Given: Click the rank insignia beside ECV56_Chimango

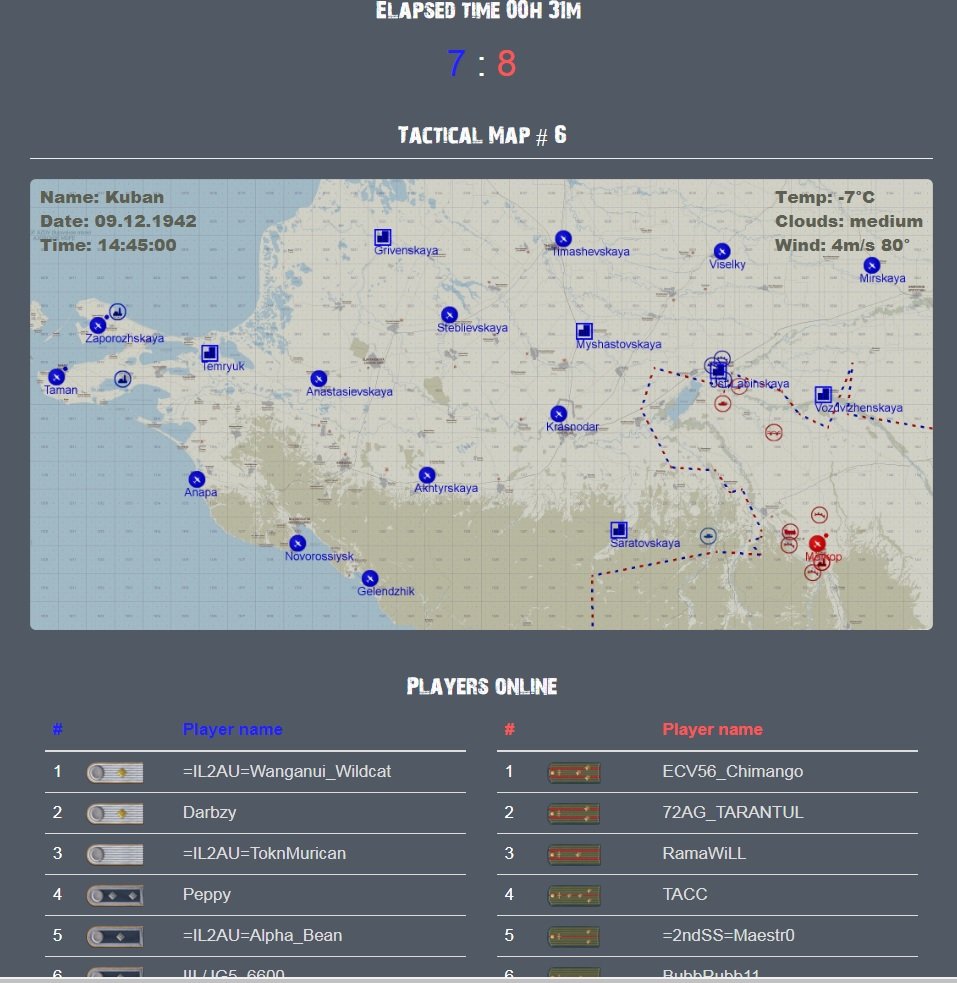Looking at the screenshot, I should [x=574, y=772].
